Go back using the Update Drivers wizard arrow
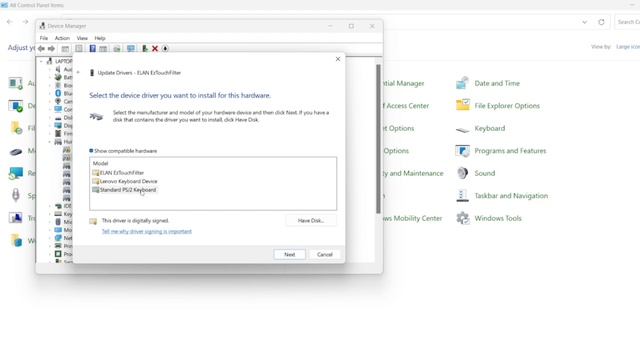Screen dimensions: 640x360 click(x=78, y=73)
